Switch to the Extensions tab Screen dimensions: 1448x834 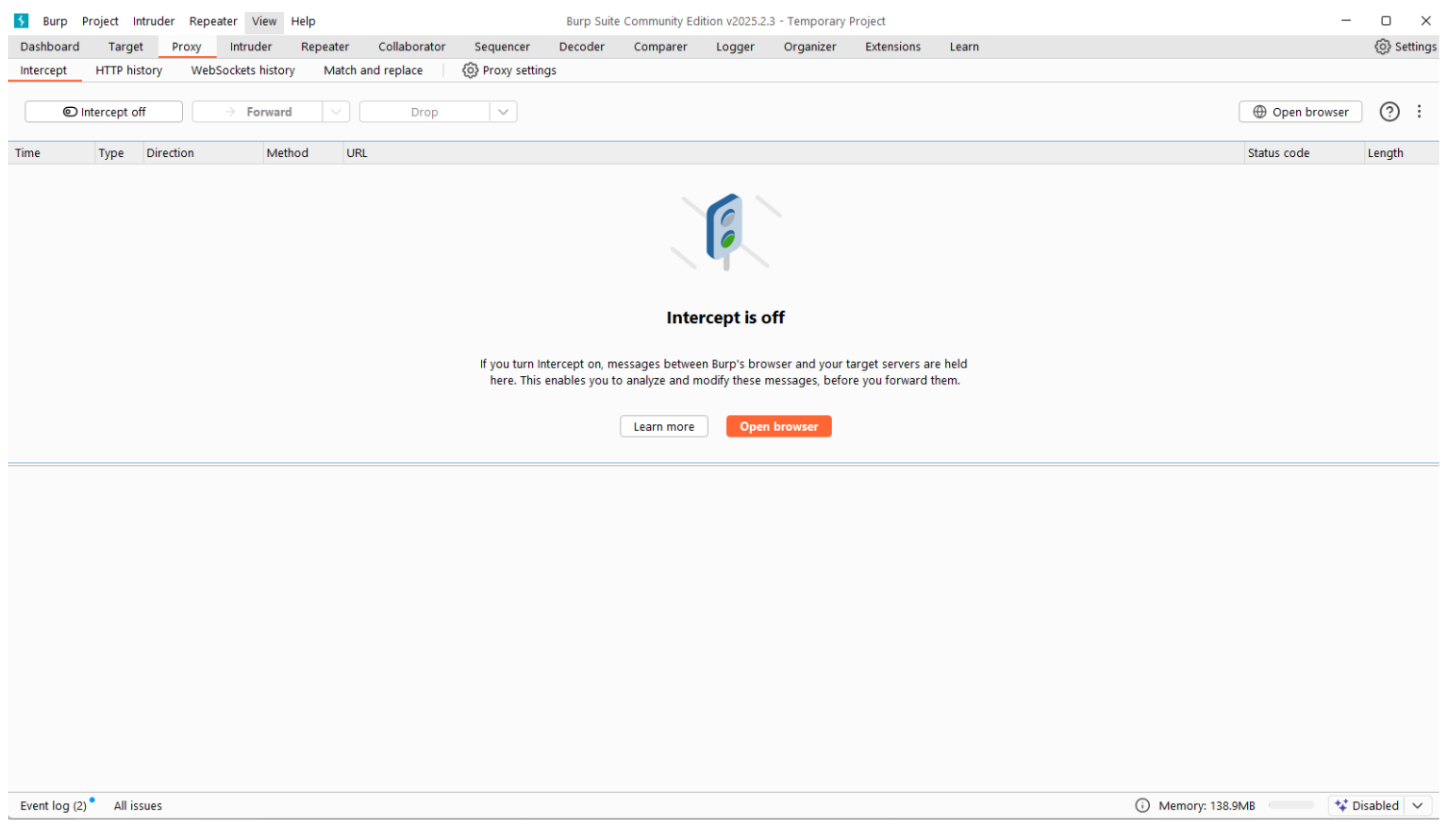pyautogui.click(x=893, y=46)
